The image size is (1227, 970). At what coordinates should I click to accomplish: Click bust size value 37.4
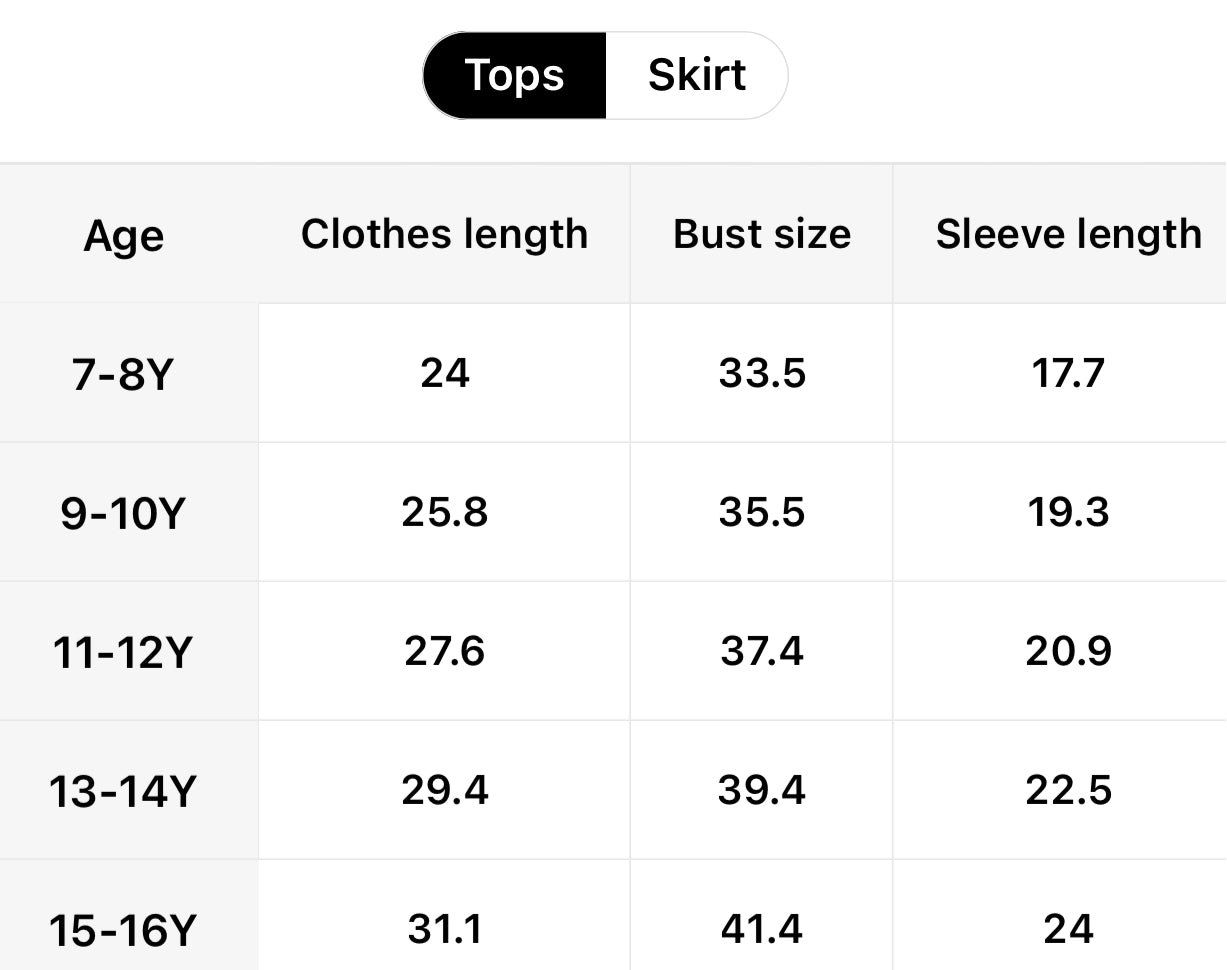(x=762, y=651)
